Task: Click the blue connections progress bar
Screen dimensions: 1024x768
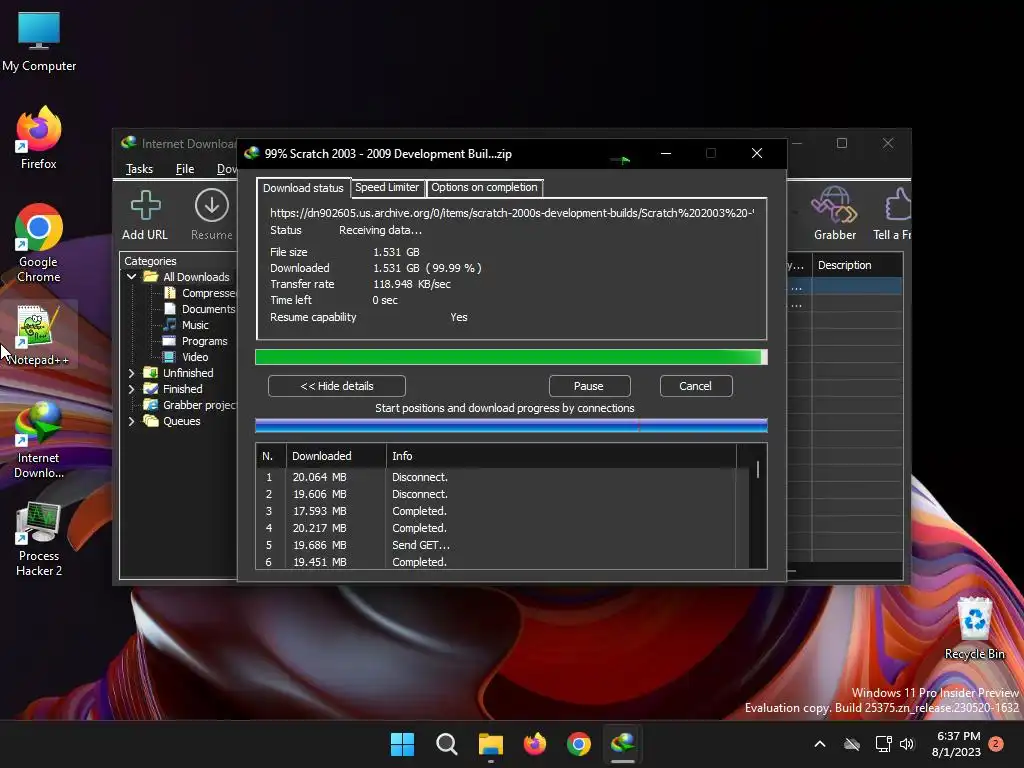Action: coord(511,426)
